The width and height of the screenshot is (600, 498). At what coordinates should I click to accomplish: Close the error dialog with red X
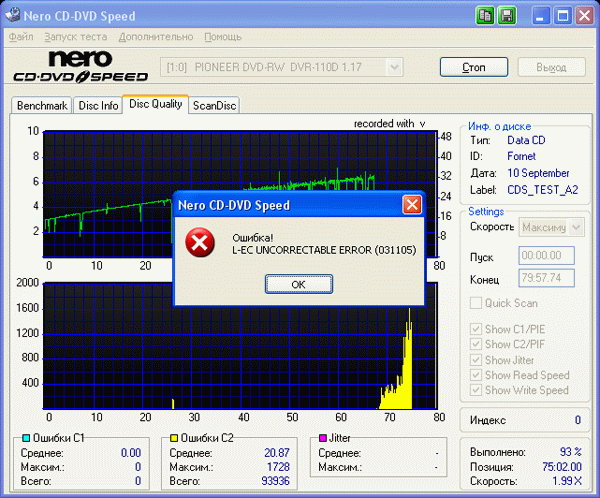click(412, 205)
